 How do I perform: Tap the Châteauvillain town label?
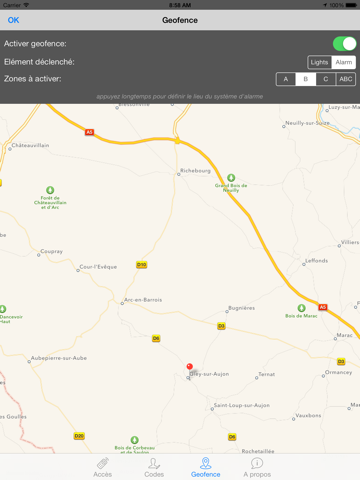point(30,145)
